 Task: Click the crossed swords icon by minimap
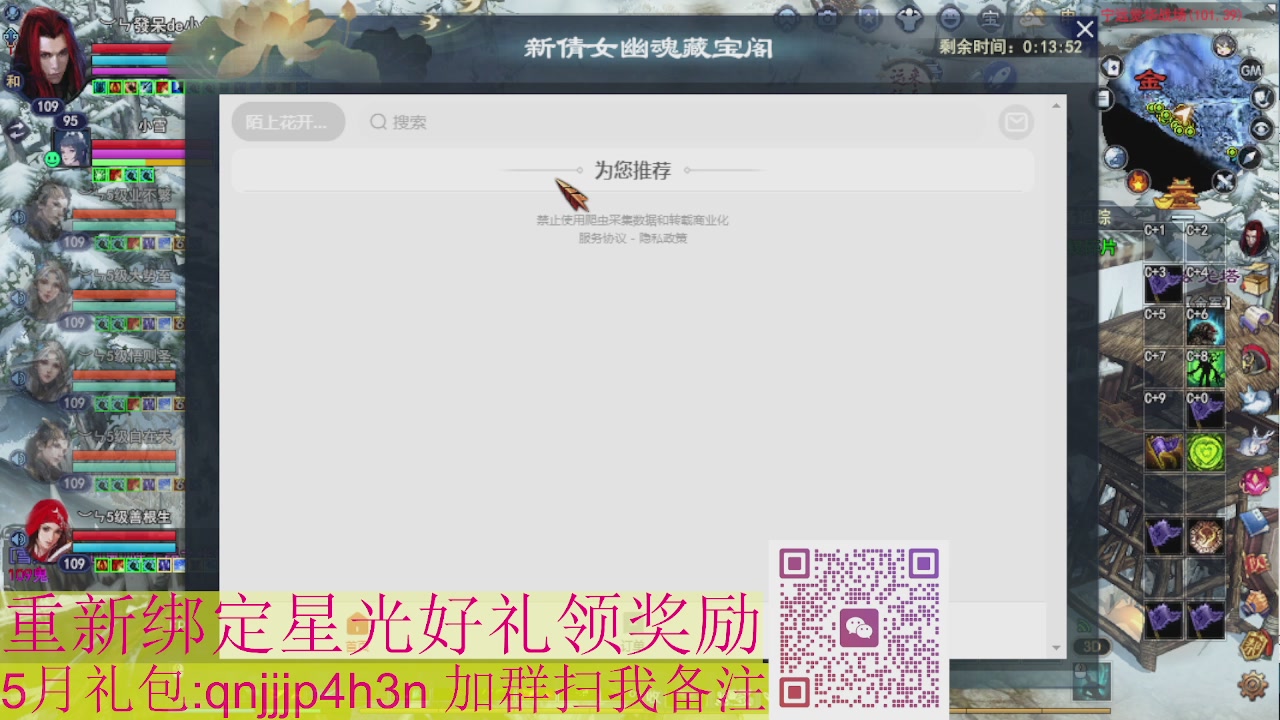pos(1224,181)
